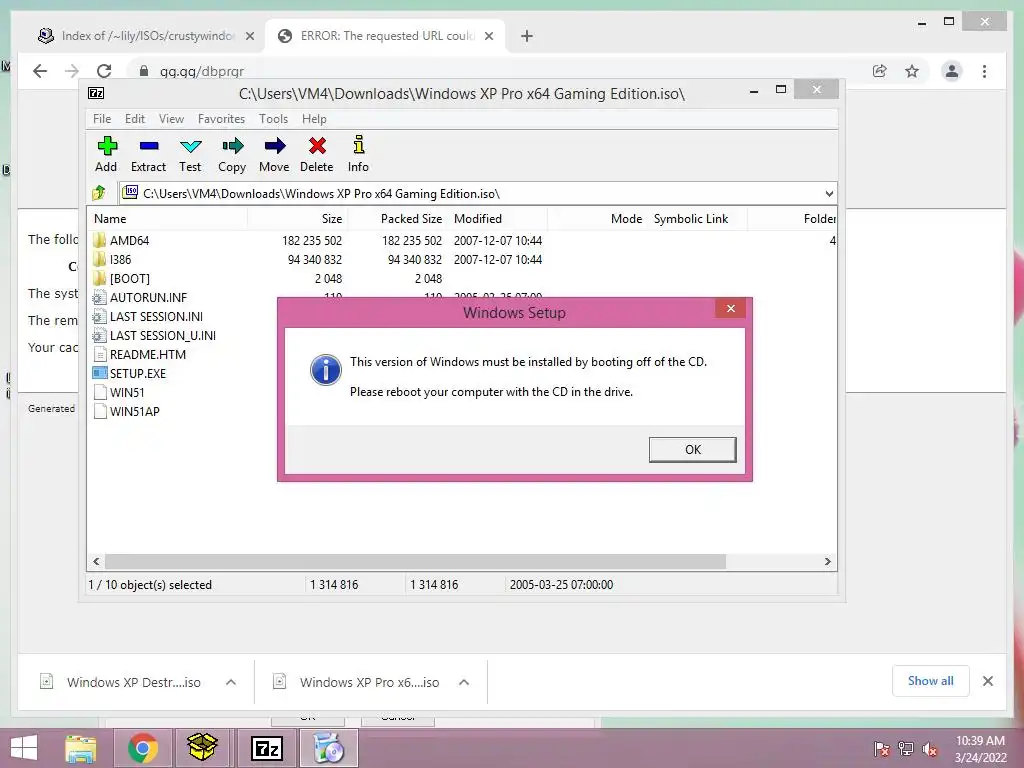Sort by Packed Size column header
The image size is (1024, 768).
pos(397,219)
